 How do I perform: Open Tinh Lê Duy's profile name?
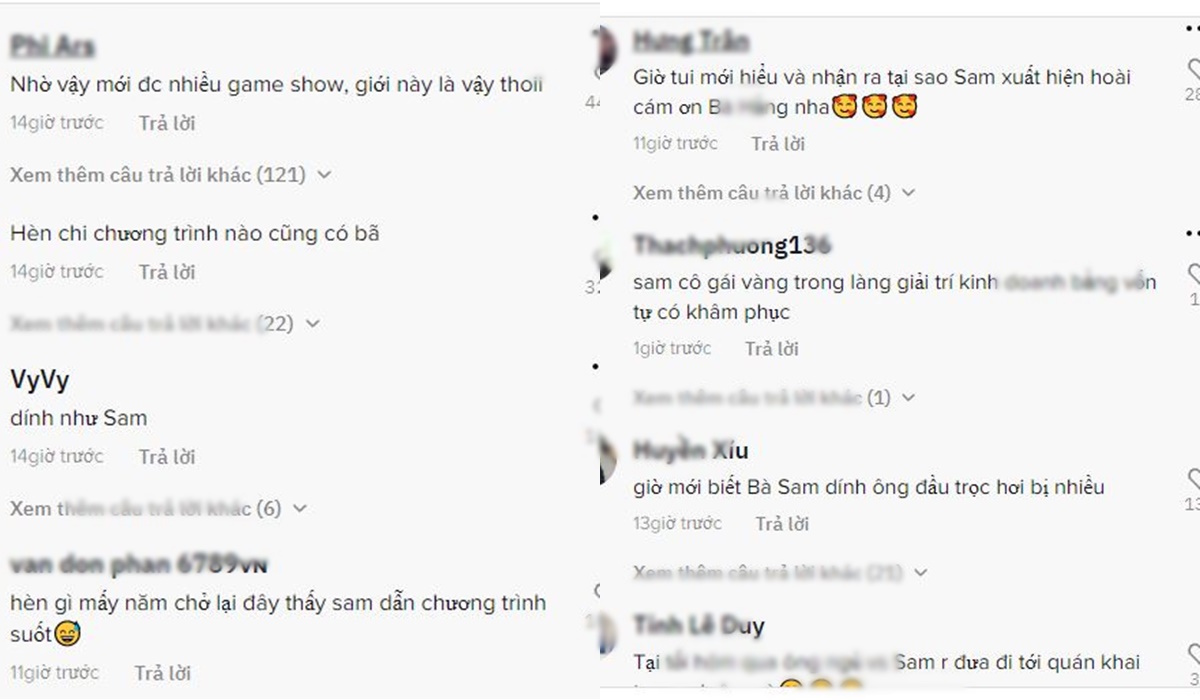click(x=699, y=627)
